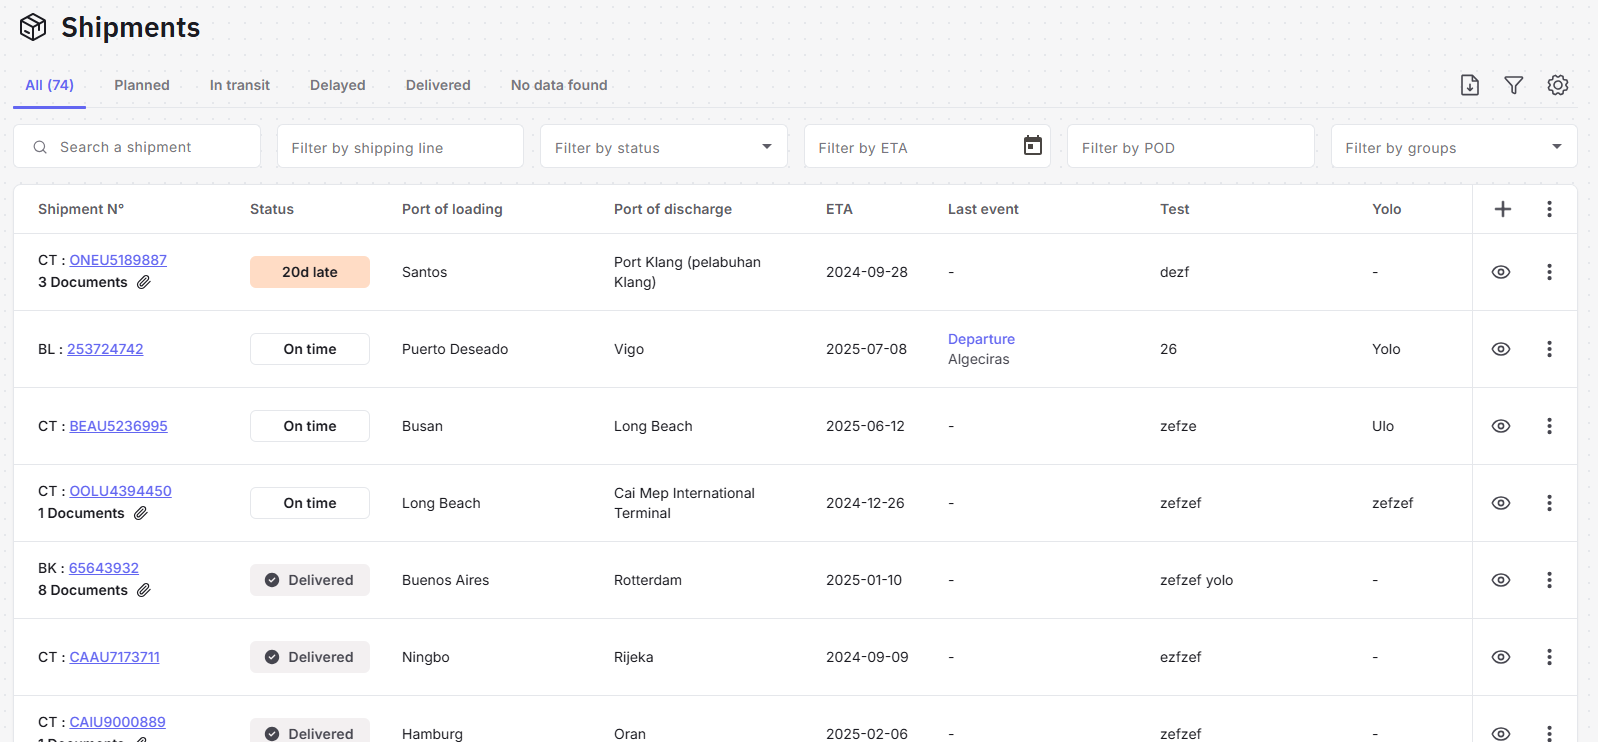The height and width of the screenshot is (742, 1598).
Task: Click the 20d late status badge
Action: 310,272
